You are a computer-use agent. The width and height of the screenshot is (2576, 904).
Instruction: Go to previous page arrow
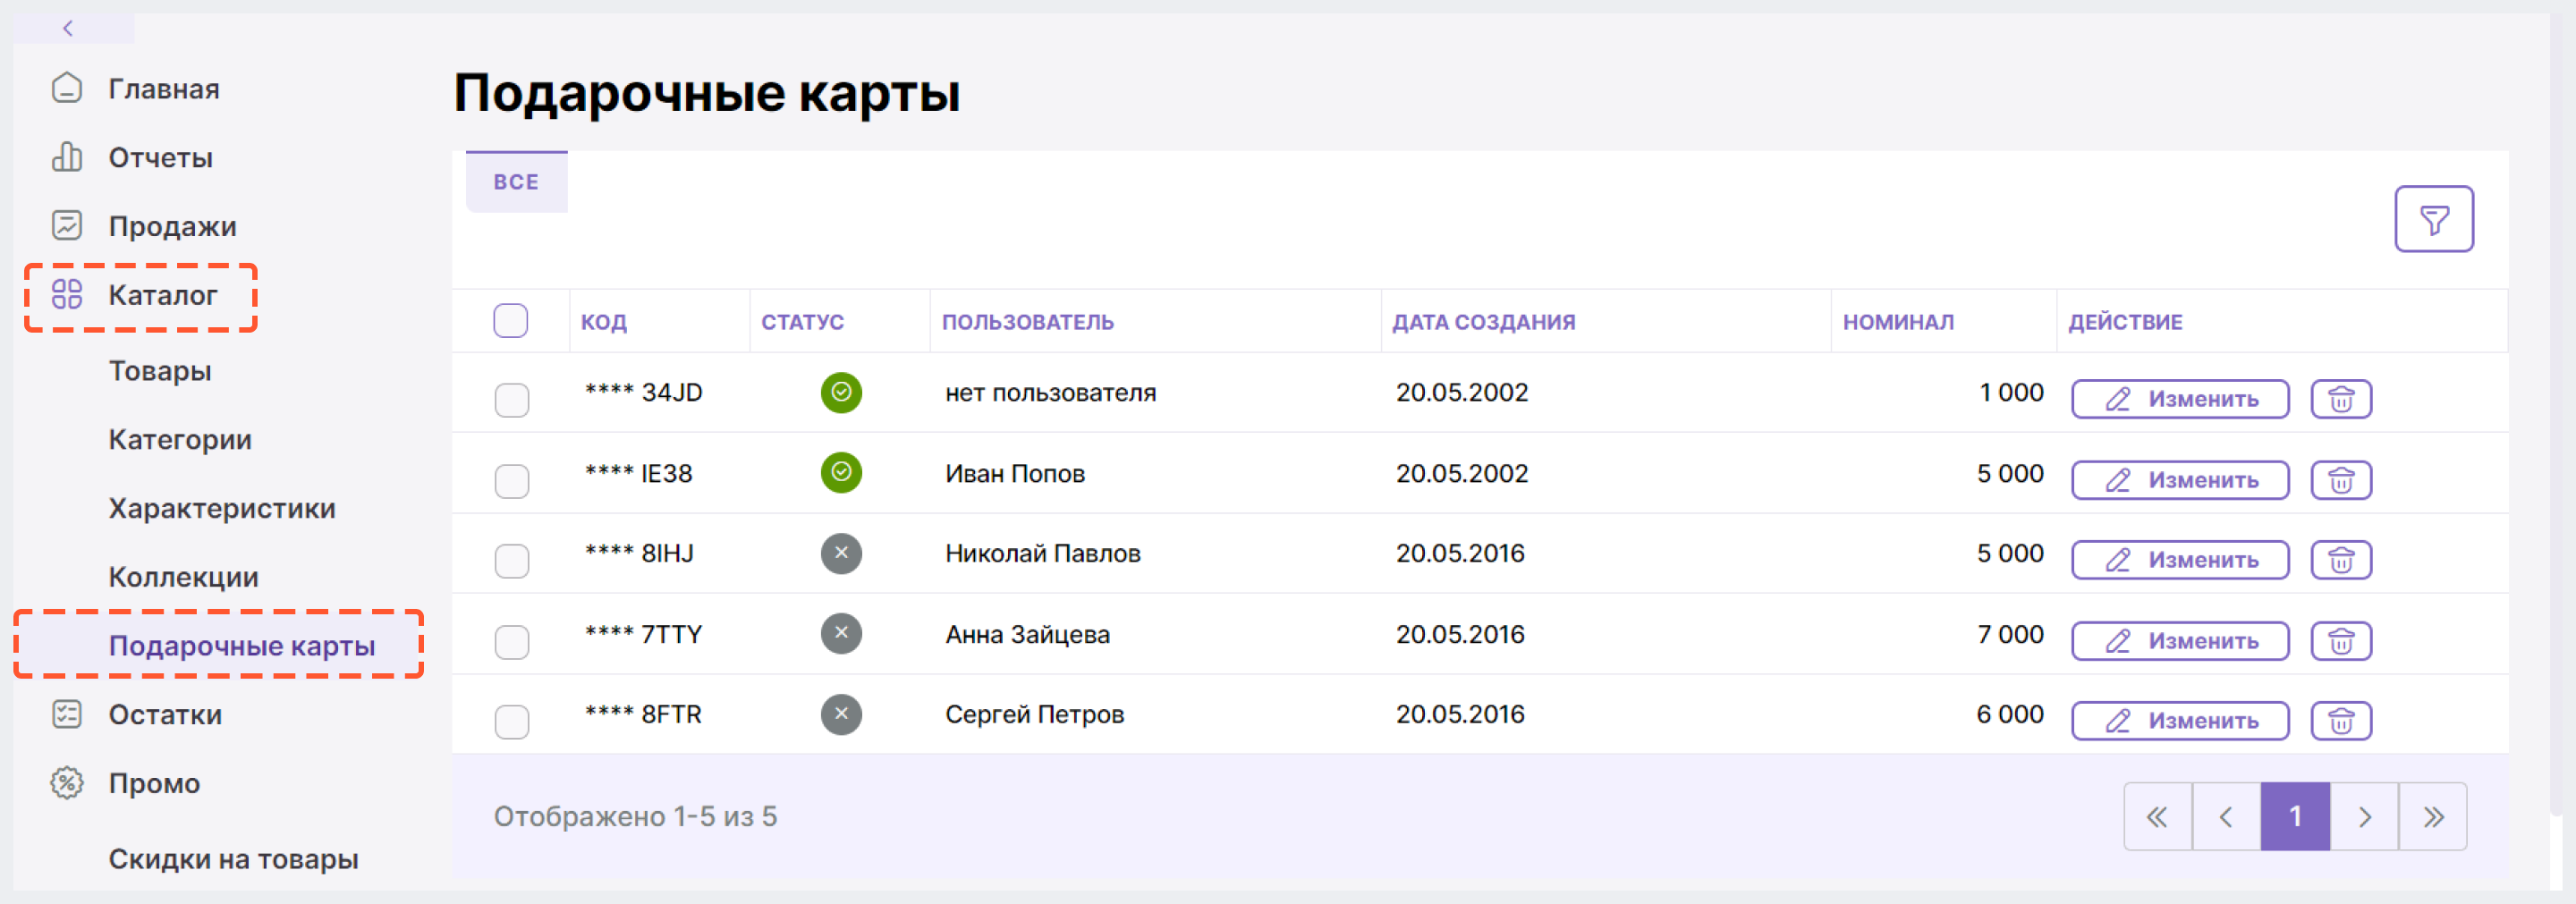2226,816
